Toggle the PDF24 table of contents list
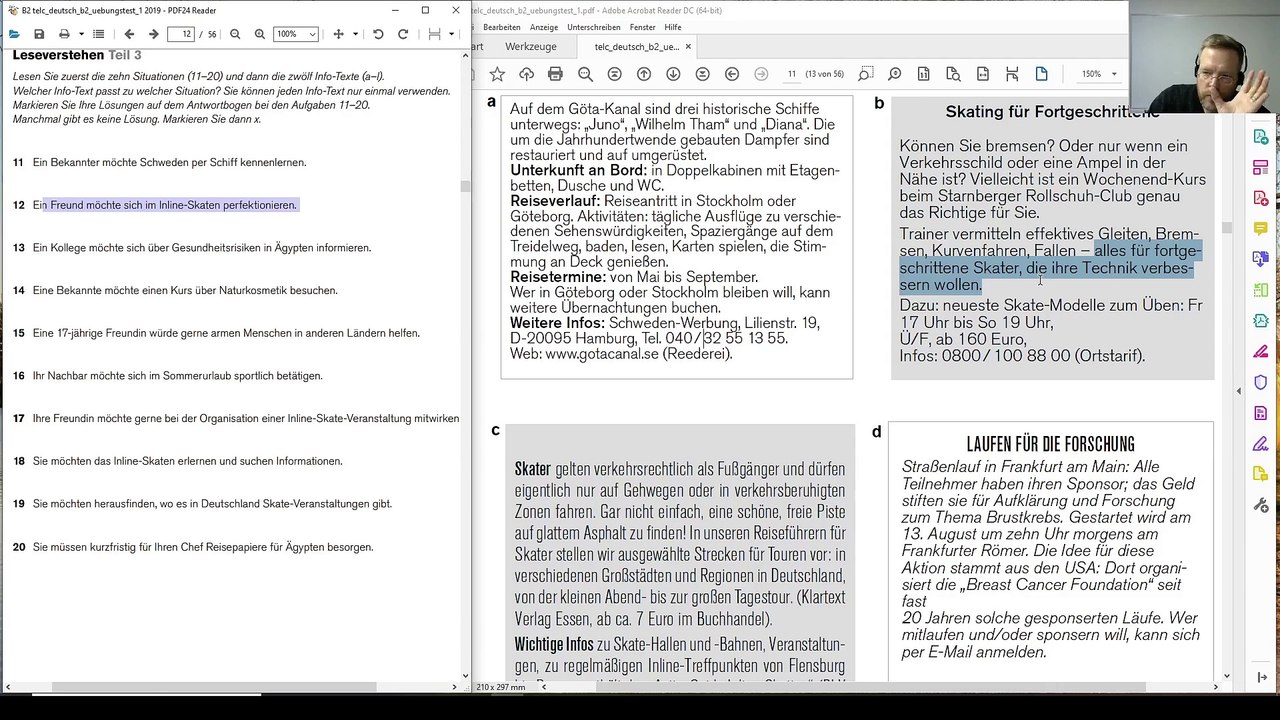 click(x=98, y=34)
